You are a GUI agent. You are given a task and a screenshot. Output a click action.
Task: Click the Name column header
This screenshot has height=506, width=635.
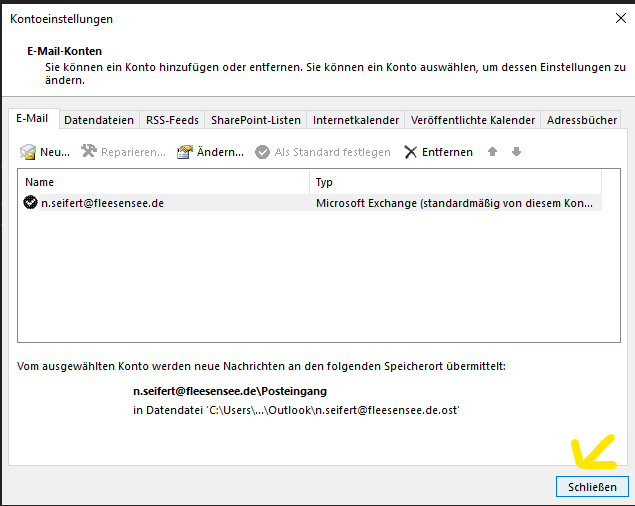164,182
